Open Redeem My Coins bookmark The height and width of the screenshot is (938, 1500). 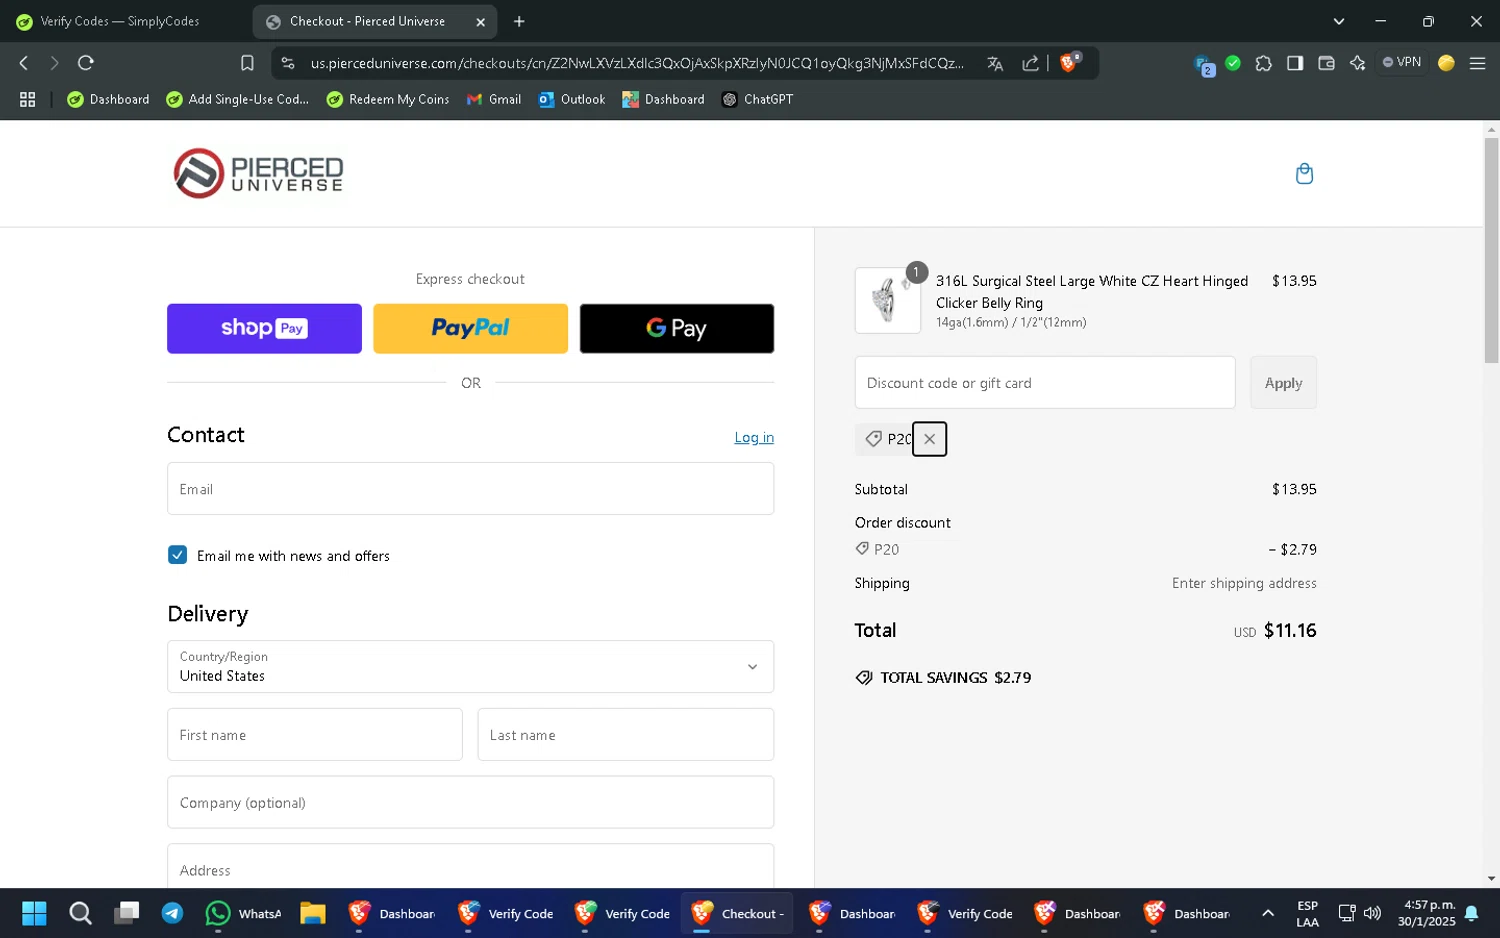point(388,99)
